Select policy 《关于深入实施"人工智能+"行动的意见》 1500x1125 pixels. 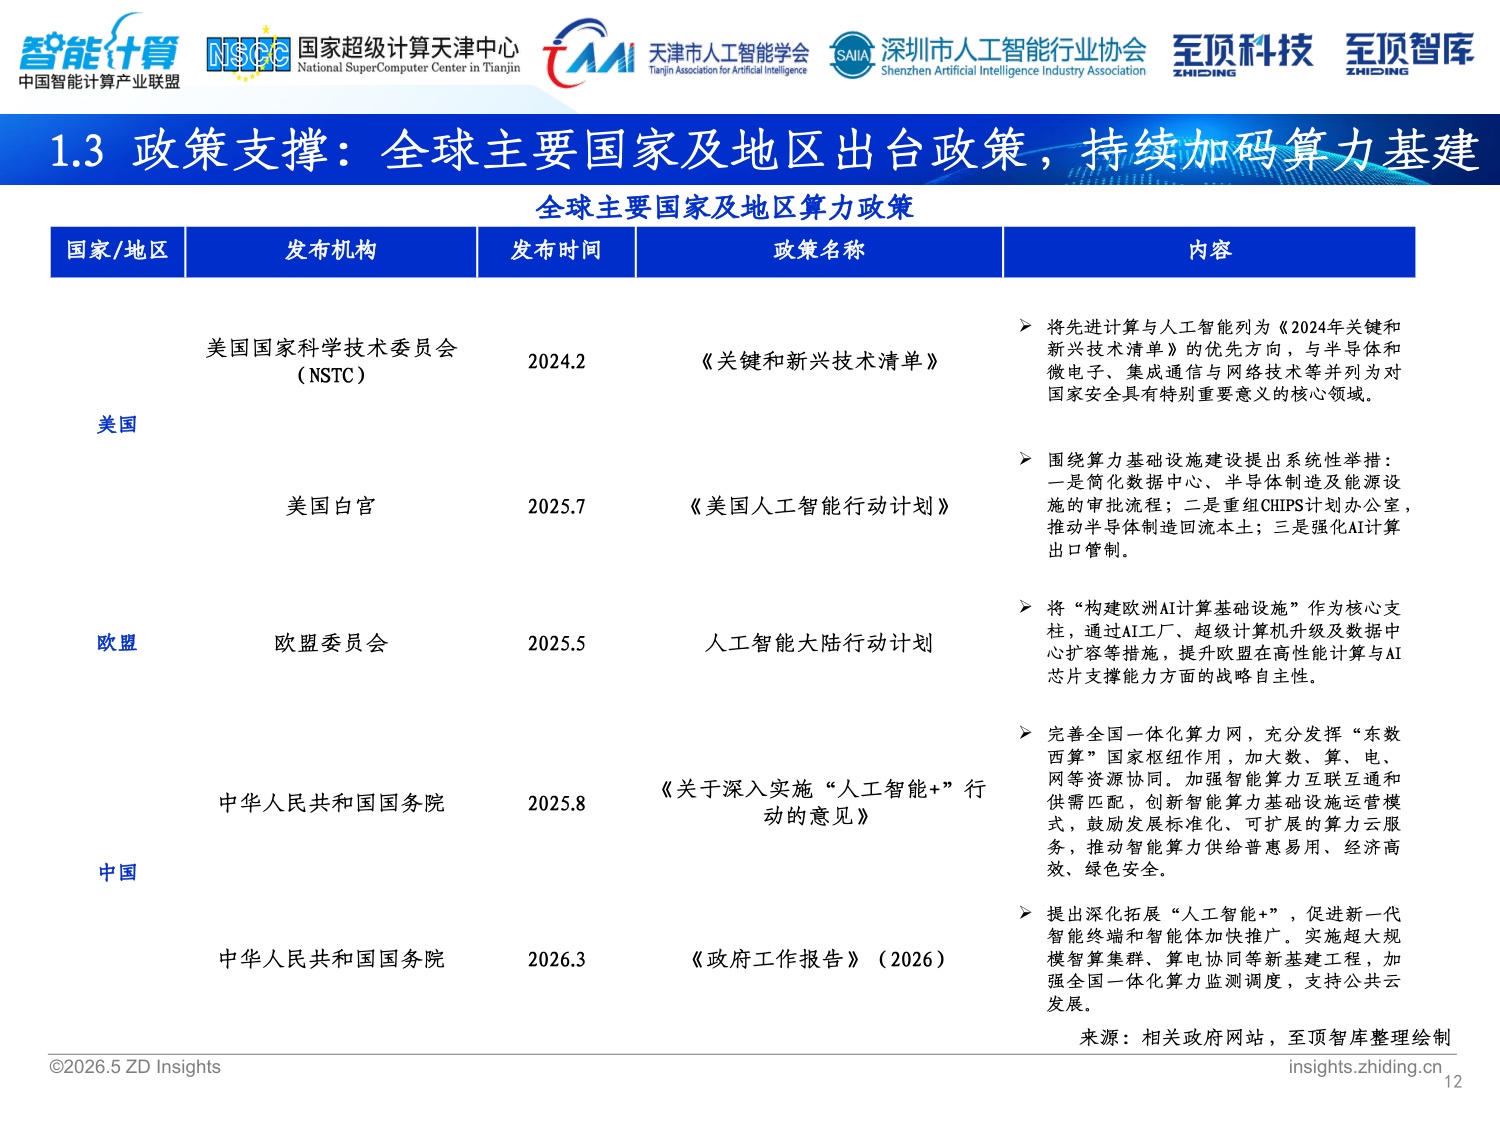819,803
